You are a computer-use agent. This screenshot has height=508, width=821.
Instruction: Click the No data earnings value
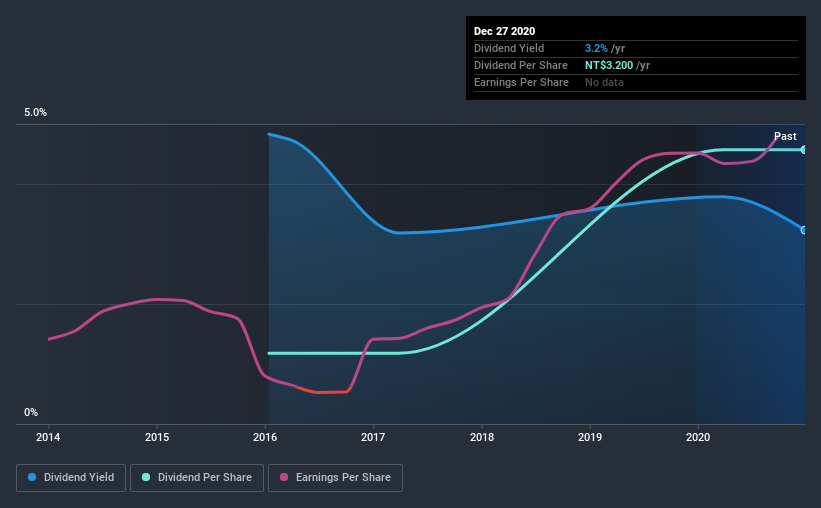pos(604,82)
